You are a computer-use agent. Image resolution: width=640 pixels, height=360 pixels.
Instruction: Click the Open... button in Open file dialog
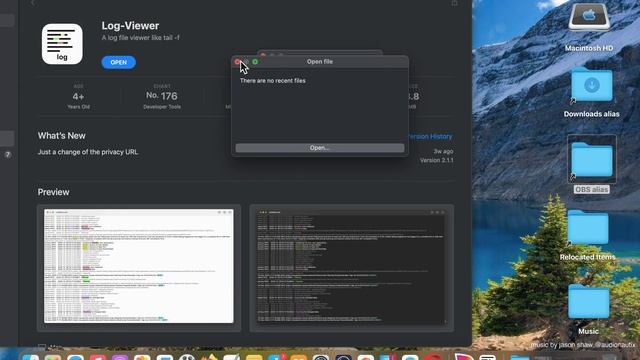[x=320, y=148]
